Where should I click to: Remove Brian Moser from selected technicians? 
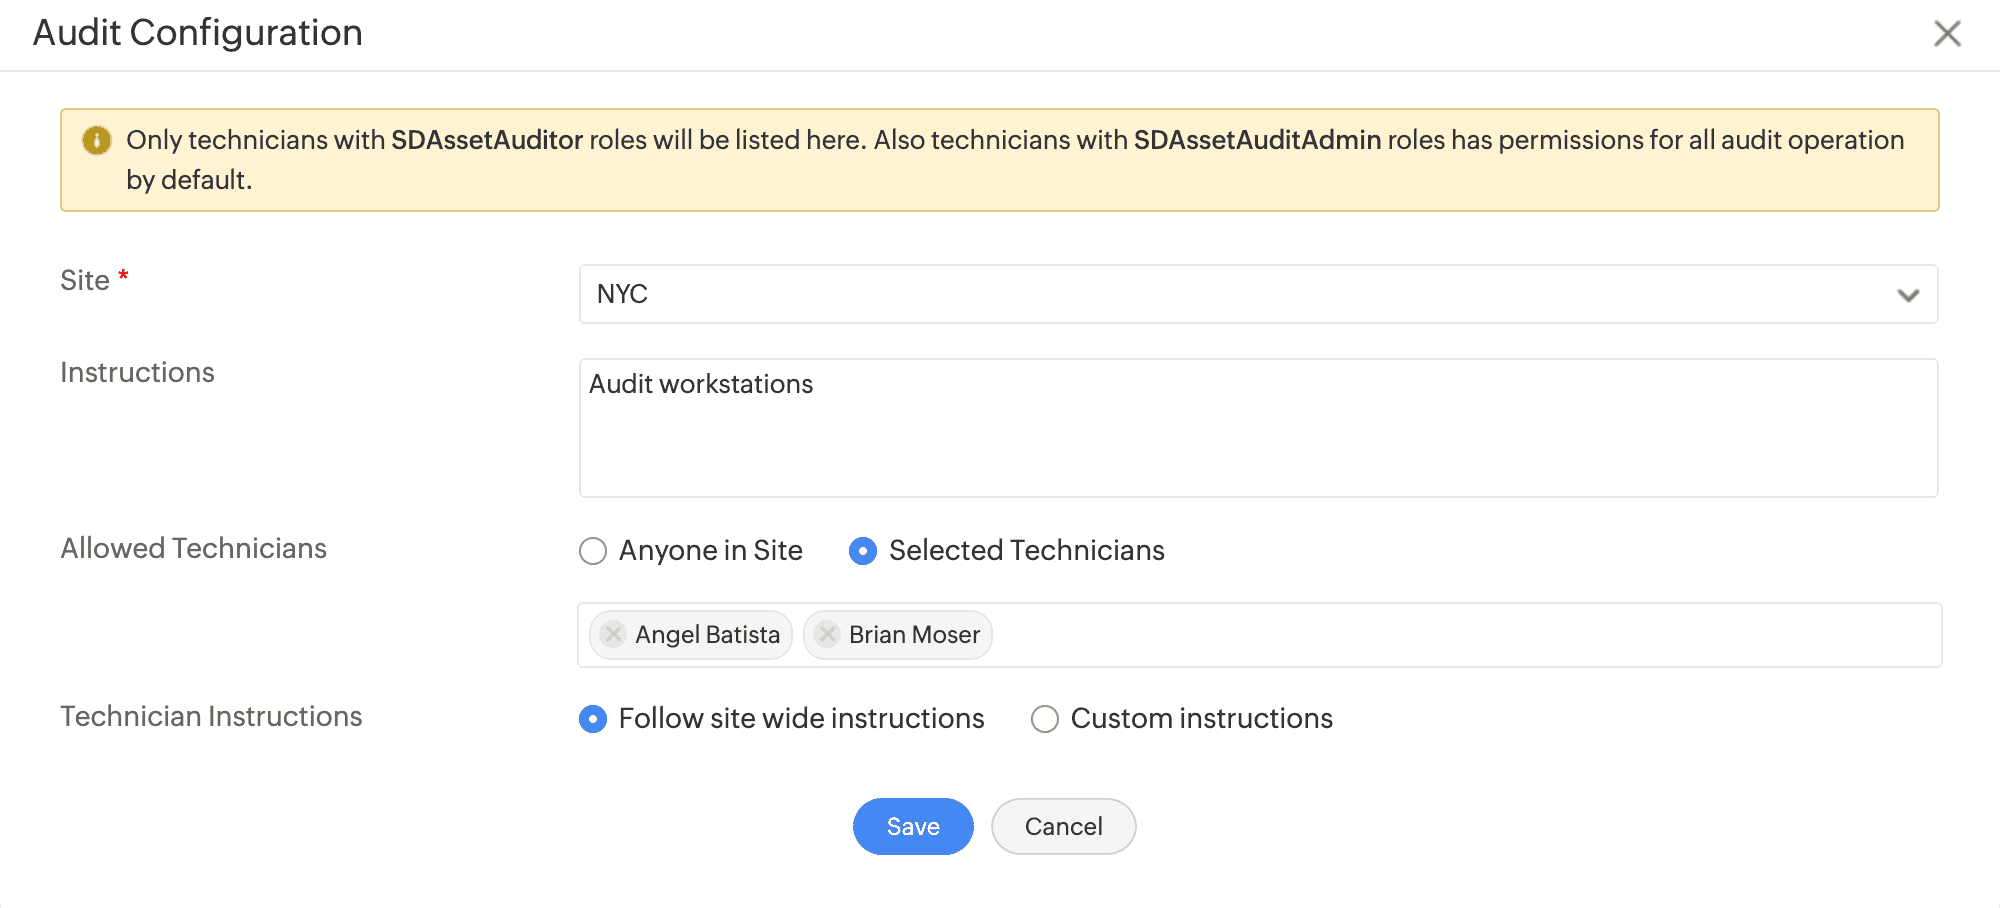coord(827,634)
